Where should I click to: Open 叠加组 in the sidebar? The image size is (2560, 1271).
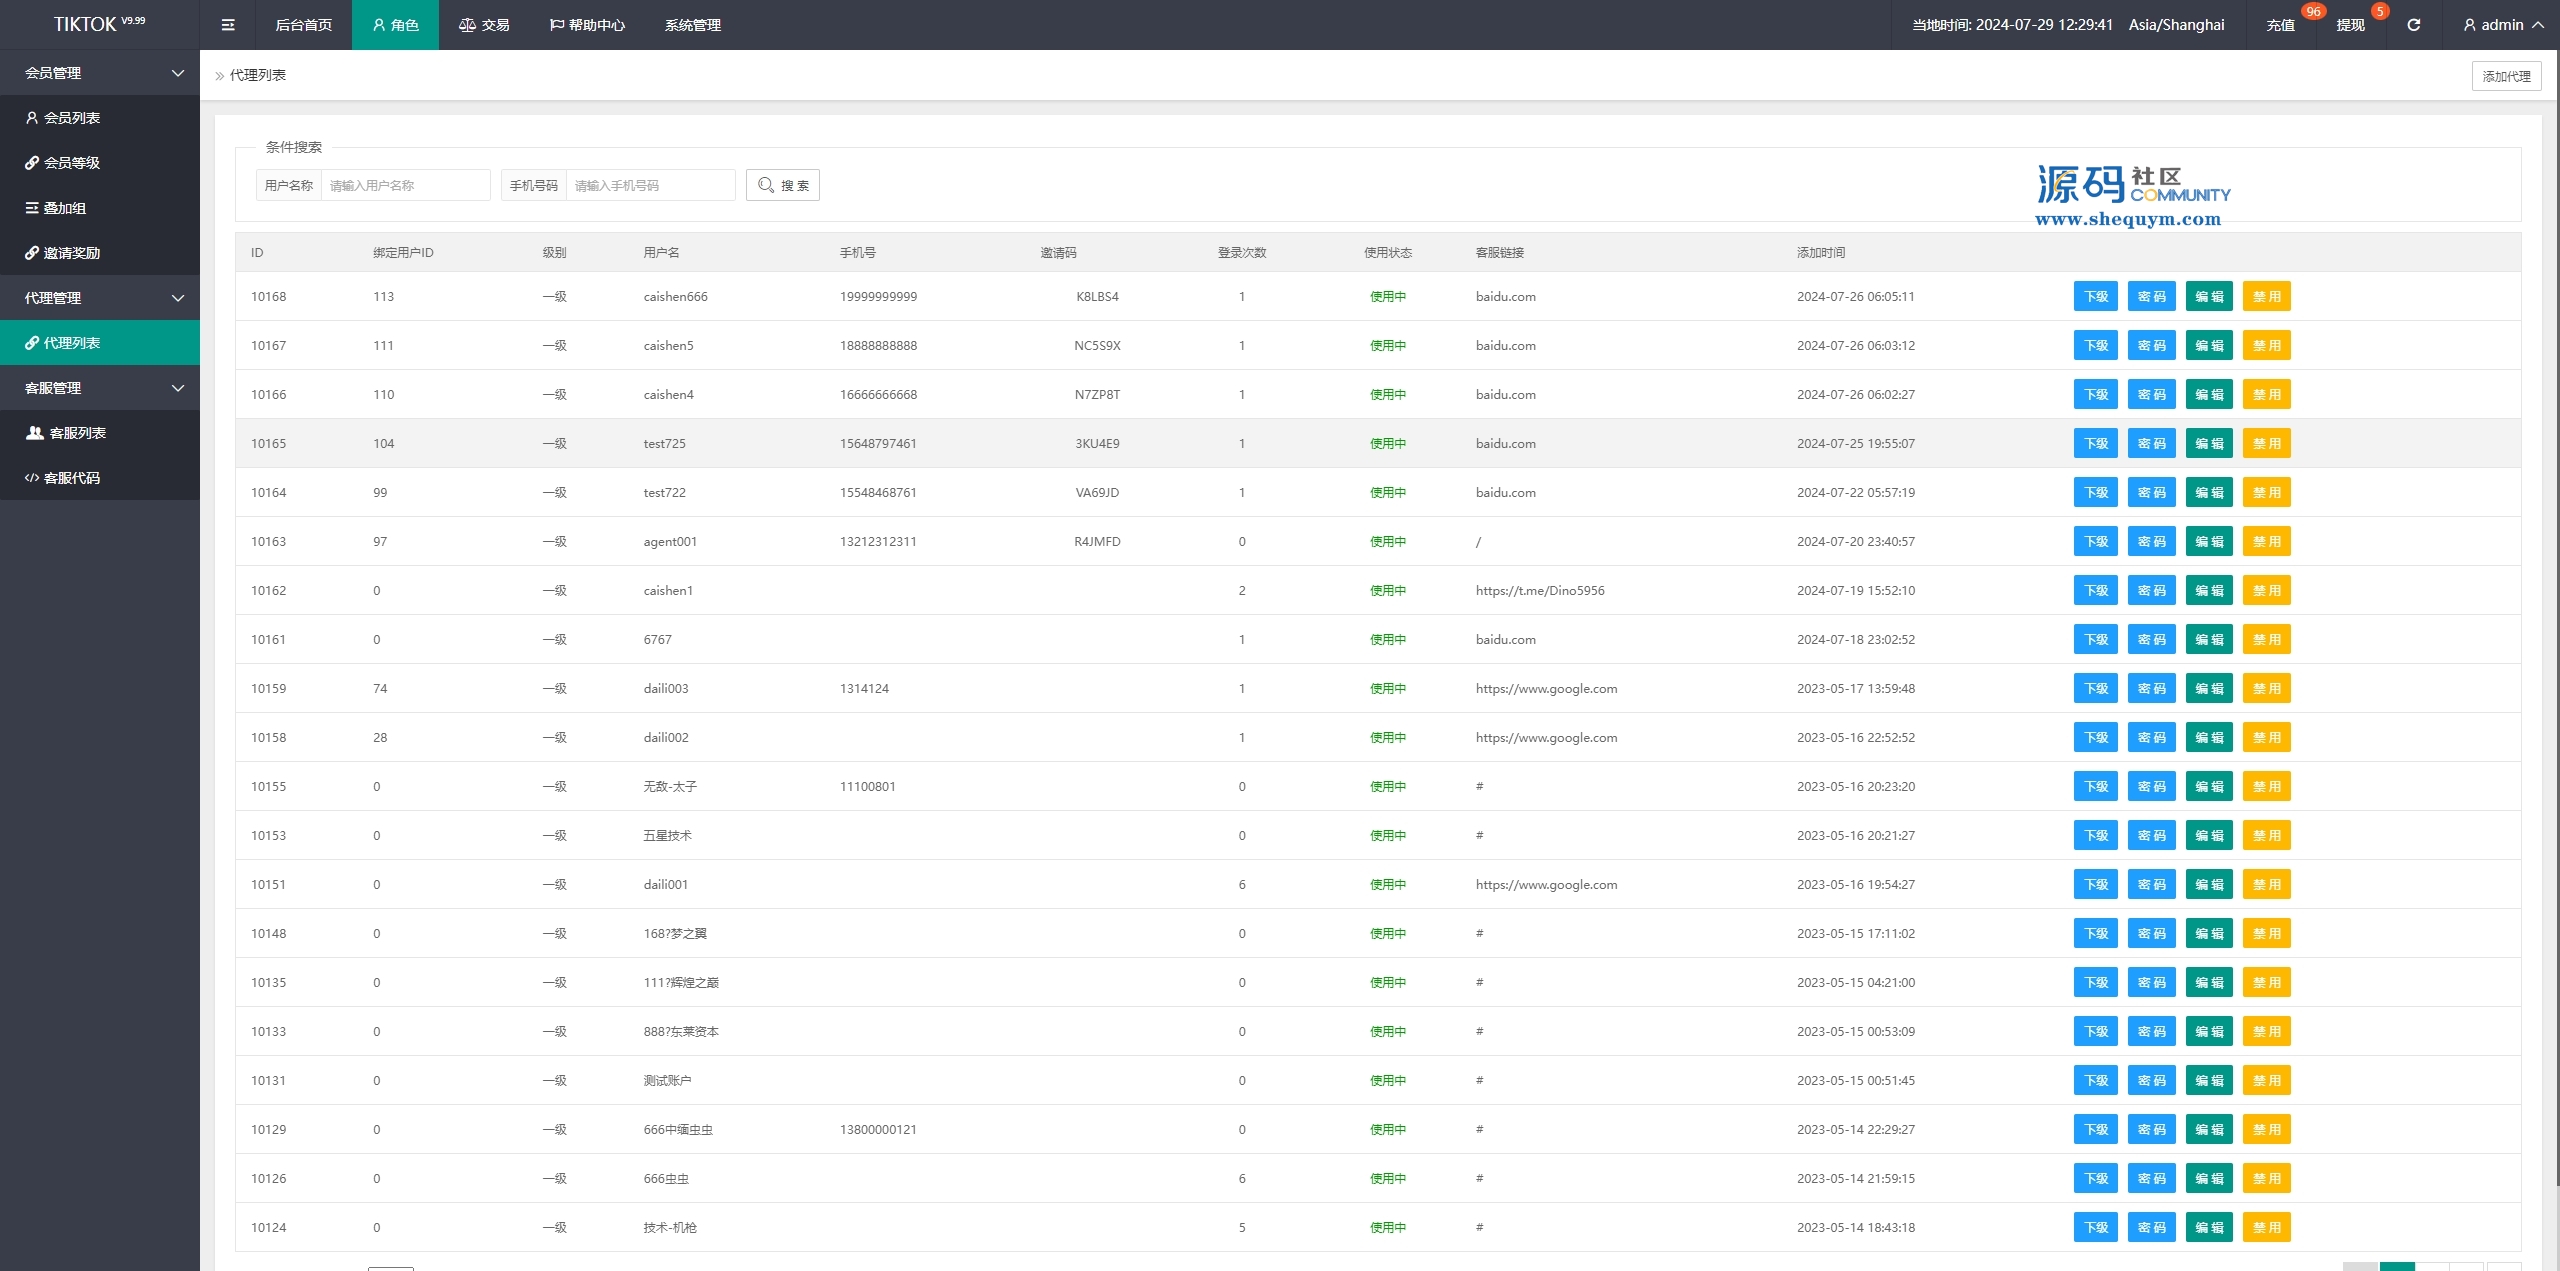click(x=100, y=208)
